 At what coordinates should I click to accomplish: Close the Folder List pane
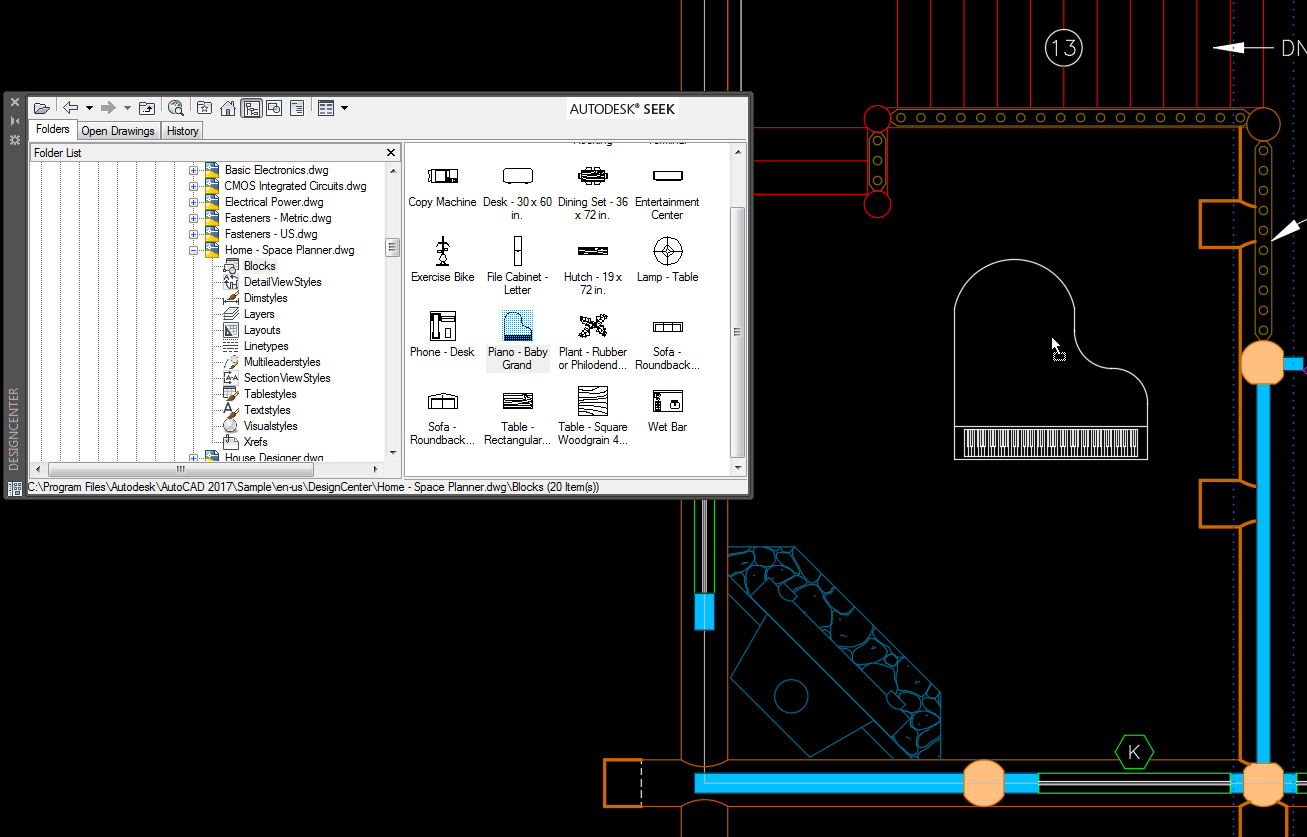tap(391, 153)
